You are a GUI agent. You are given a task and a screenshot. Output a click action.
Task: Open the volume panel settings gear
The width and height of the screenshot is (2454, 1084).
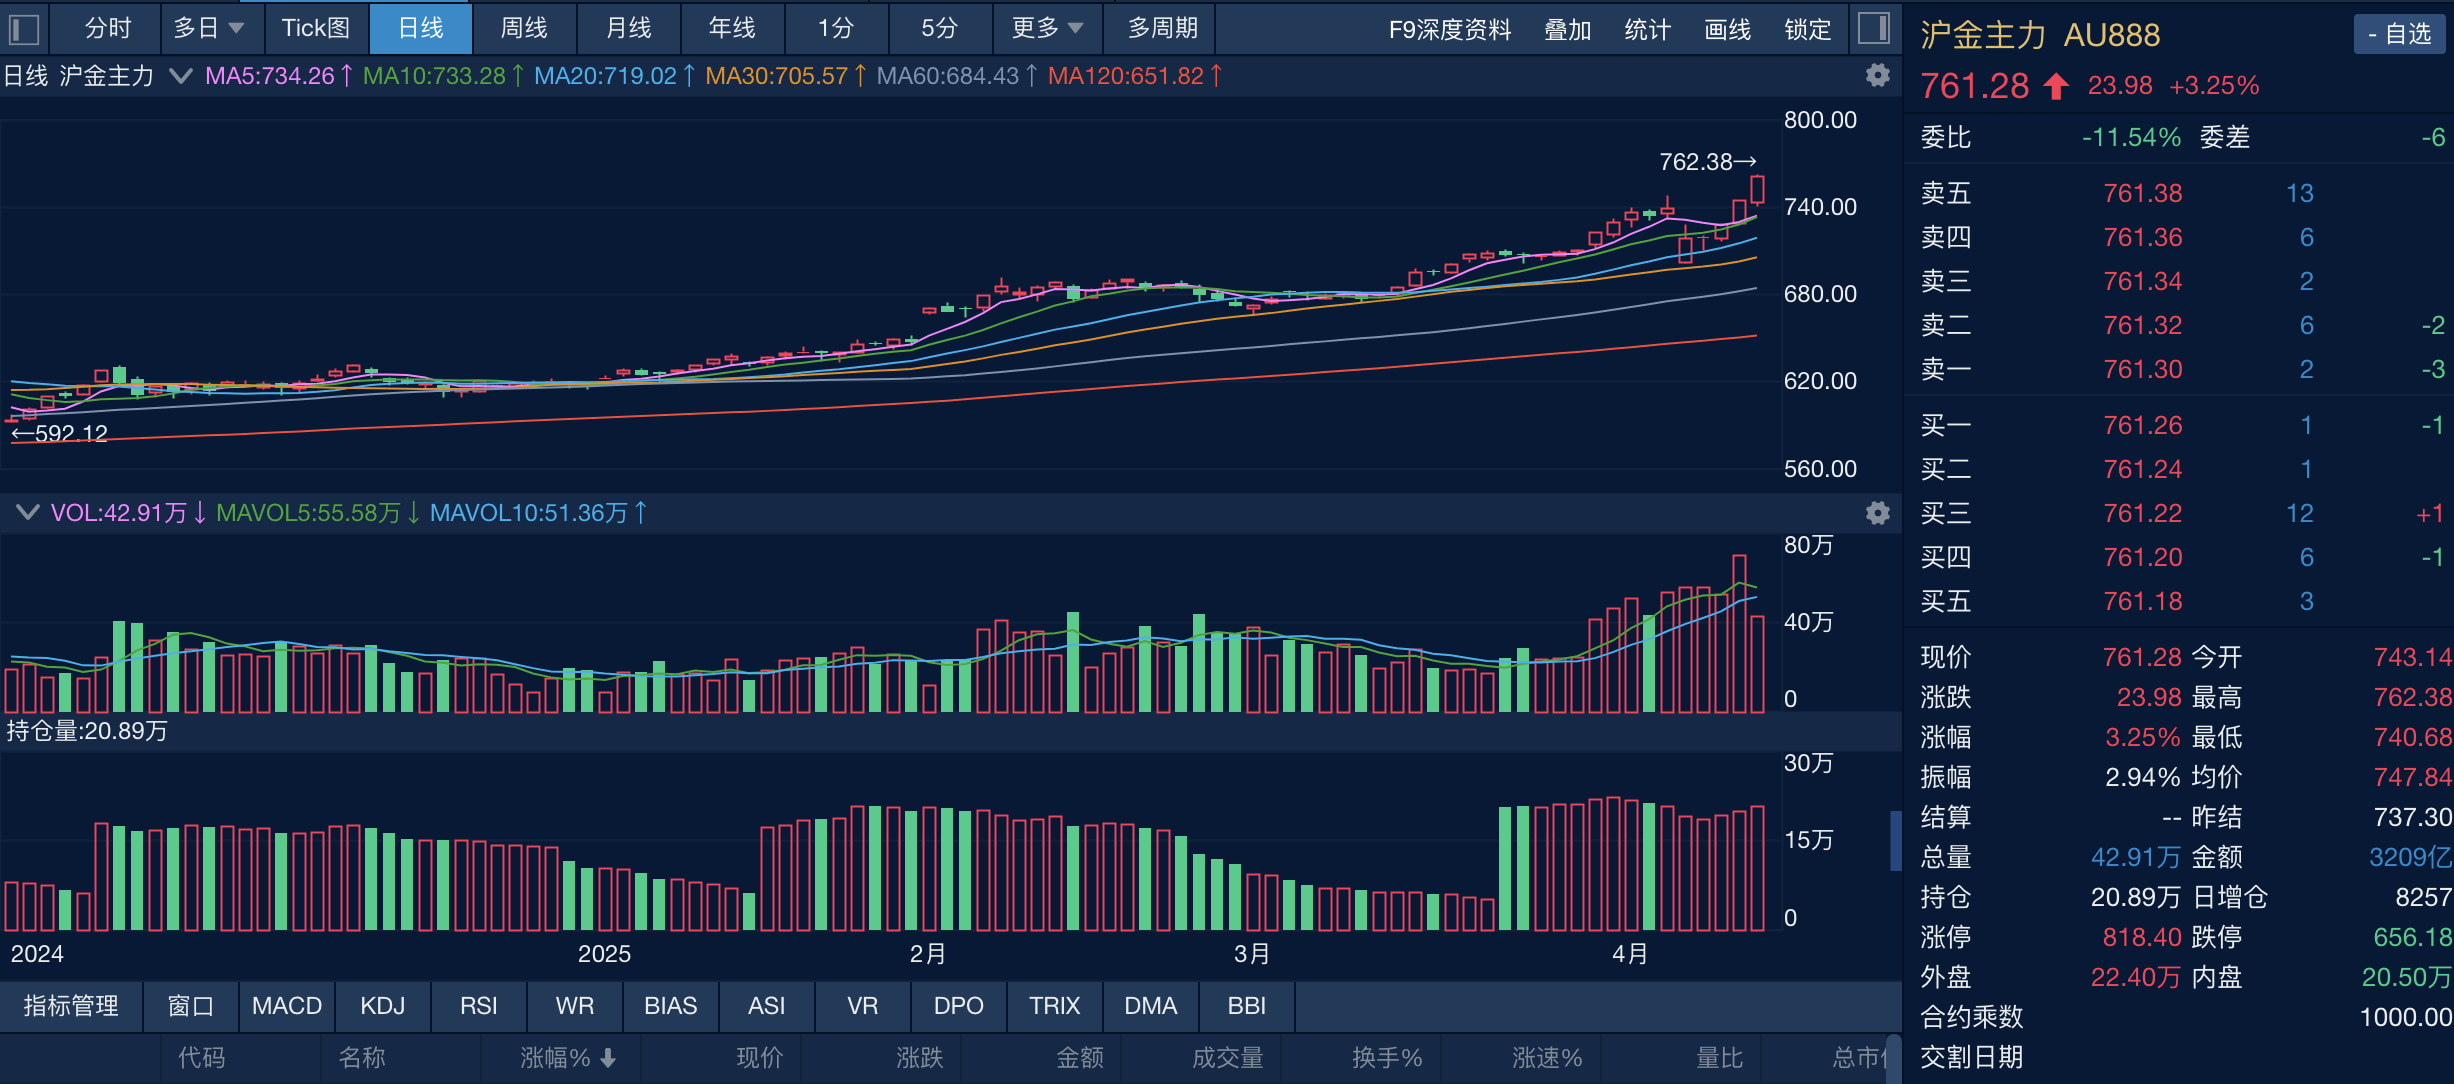point(1879,513)
